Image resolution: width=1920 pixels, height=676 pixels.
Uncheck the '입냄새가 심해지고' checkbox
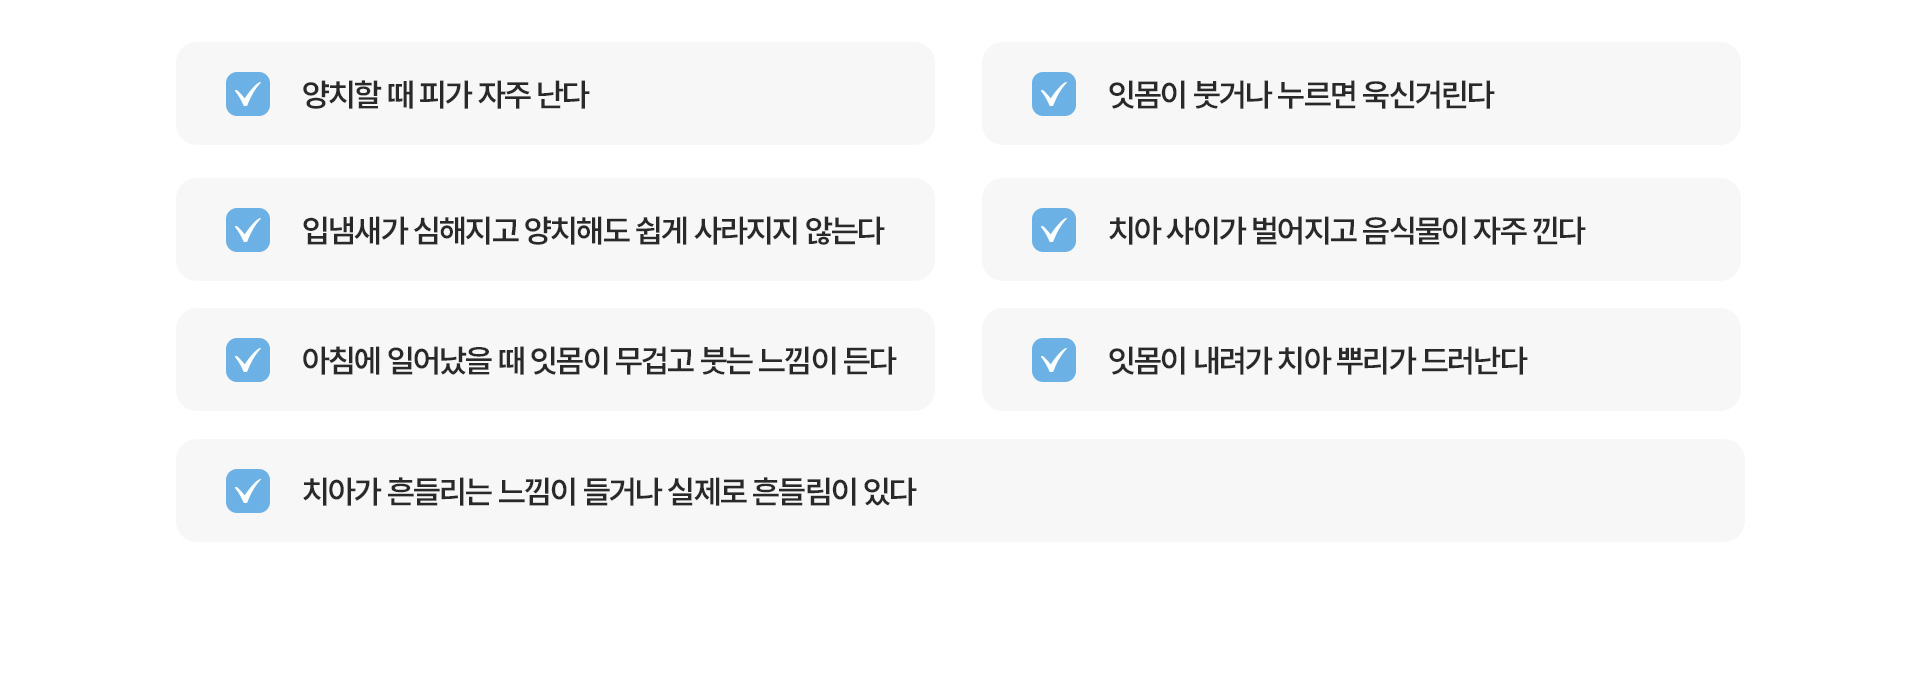click(248, 230)
